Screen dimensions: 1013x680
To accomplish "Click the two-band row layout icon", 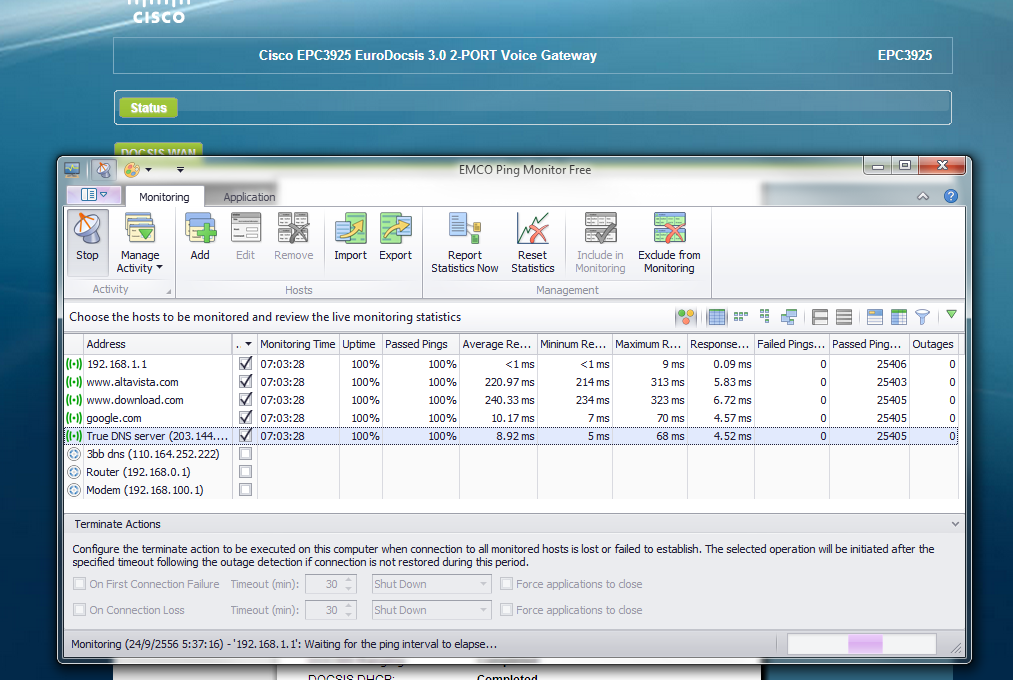I will (x=820, y=317).
